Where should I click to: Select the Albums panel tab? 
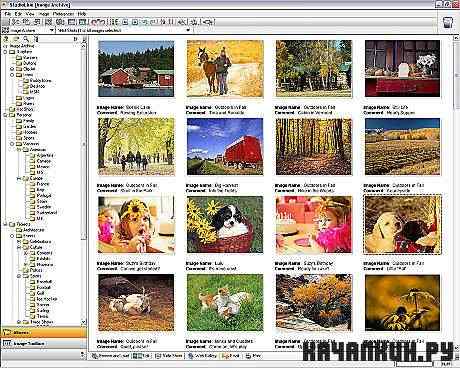pos(44,332)
